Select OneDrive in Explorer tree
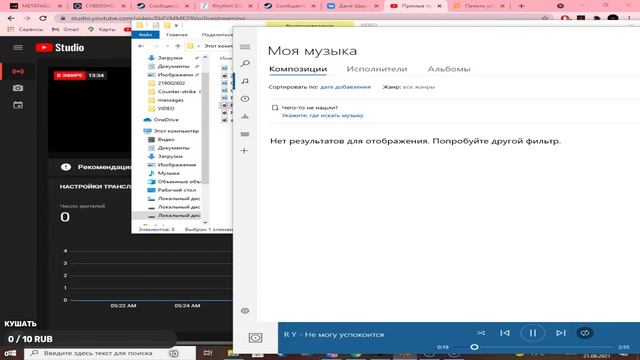The height and width of the screenshot is (360, 640). [x=166, y=120]
